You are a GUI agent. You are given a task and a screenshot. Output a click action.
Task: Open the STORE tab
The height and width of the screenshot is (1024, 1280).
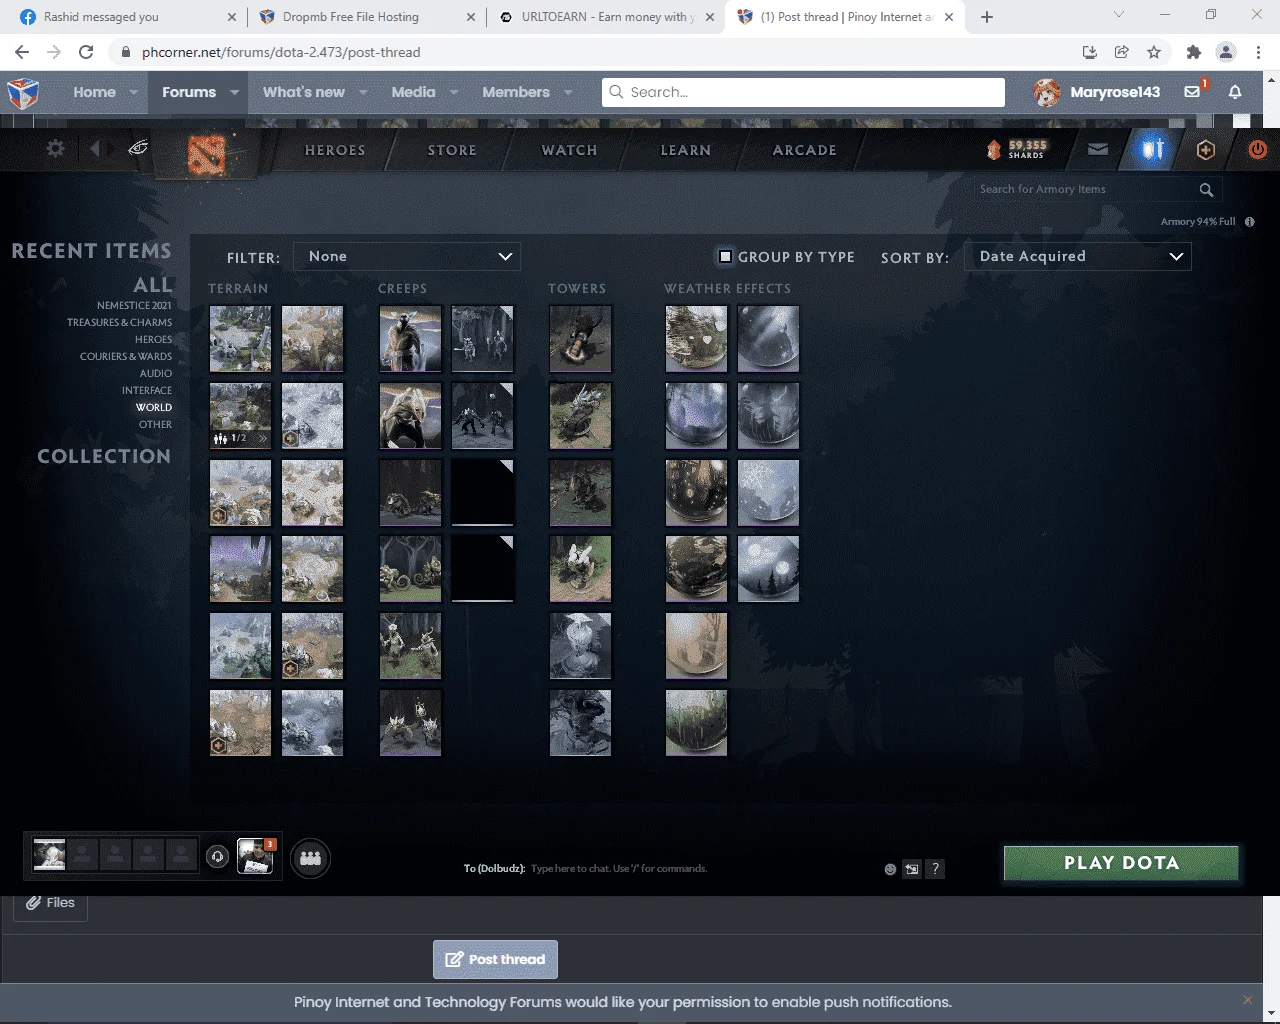pyautogui.click(x=452, y=150)
